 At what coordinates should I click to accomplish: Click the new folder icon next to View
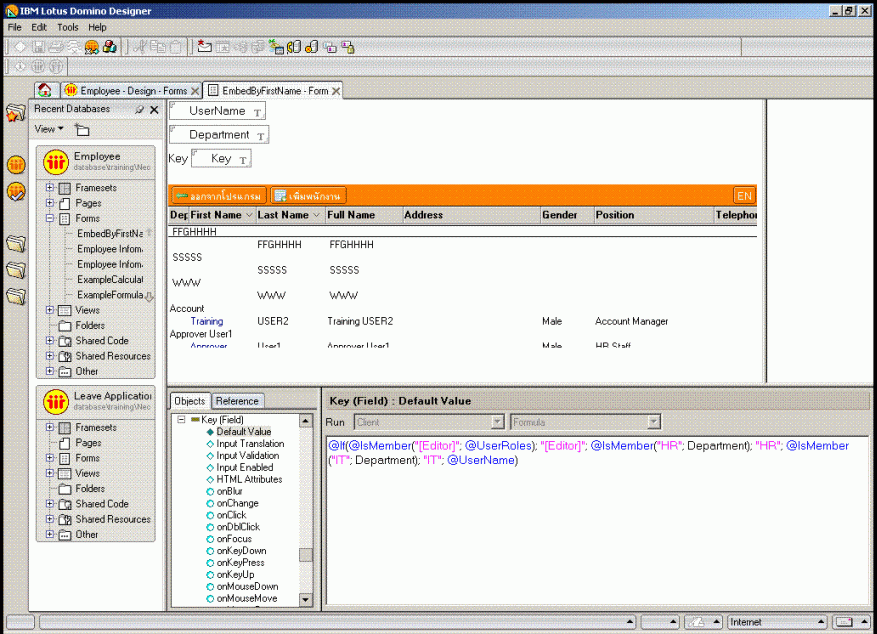(x=82, y=130)
